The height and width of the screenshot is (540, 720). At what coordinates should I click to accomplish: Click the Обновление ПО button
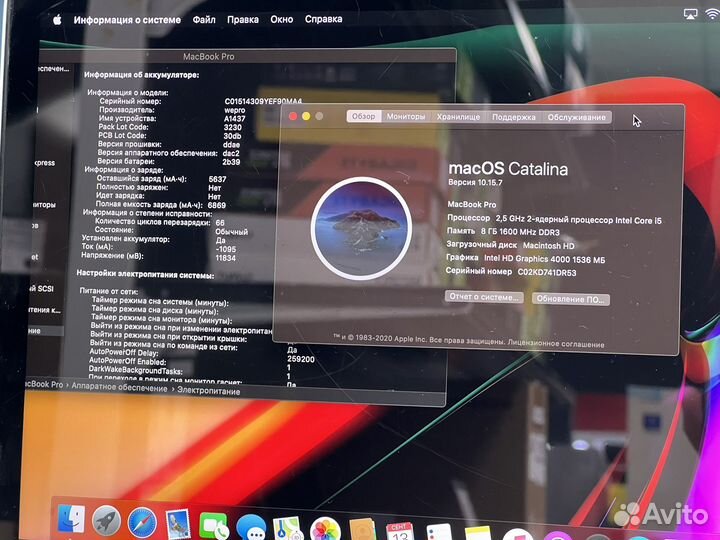570,299
